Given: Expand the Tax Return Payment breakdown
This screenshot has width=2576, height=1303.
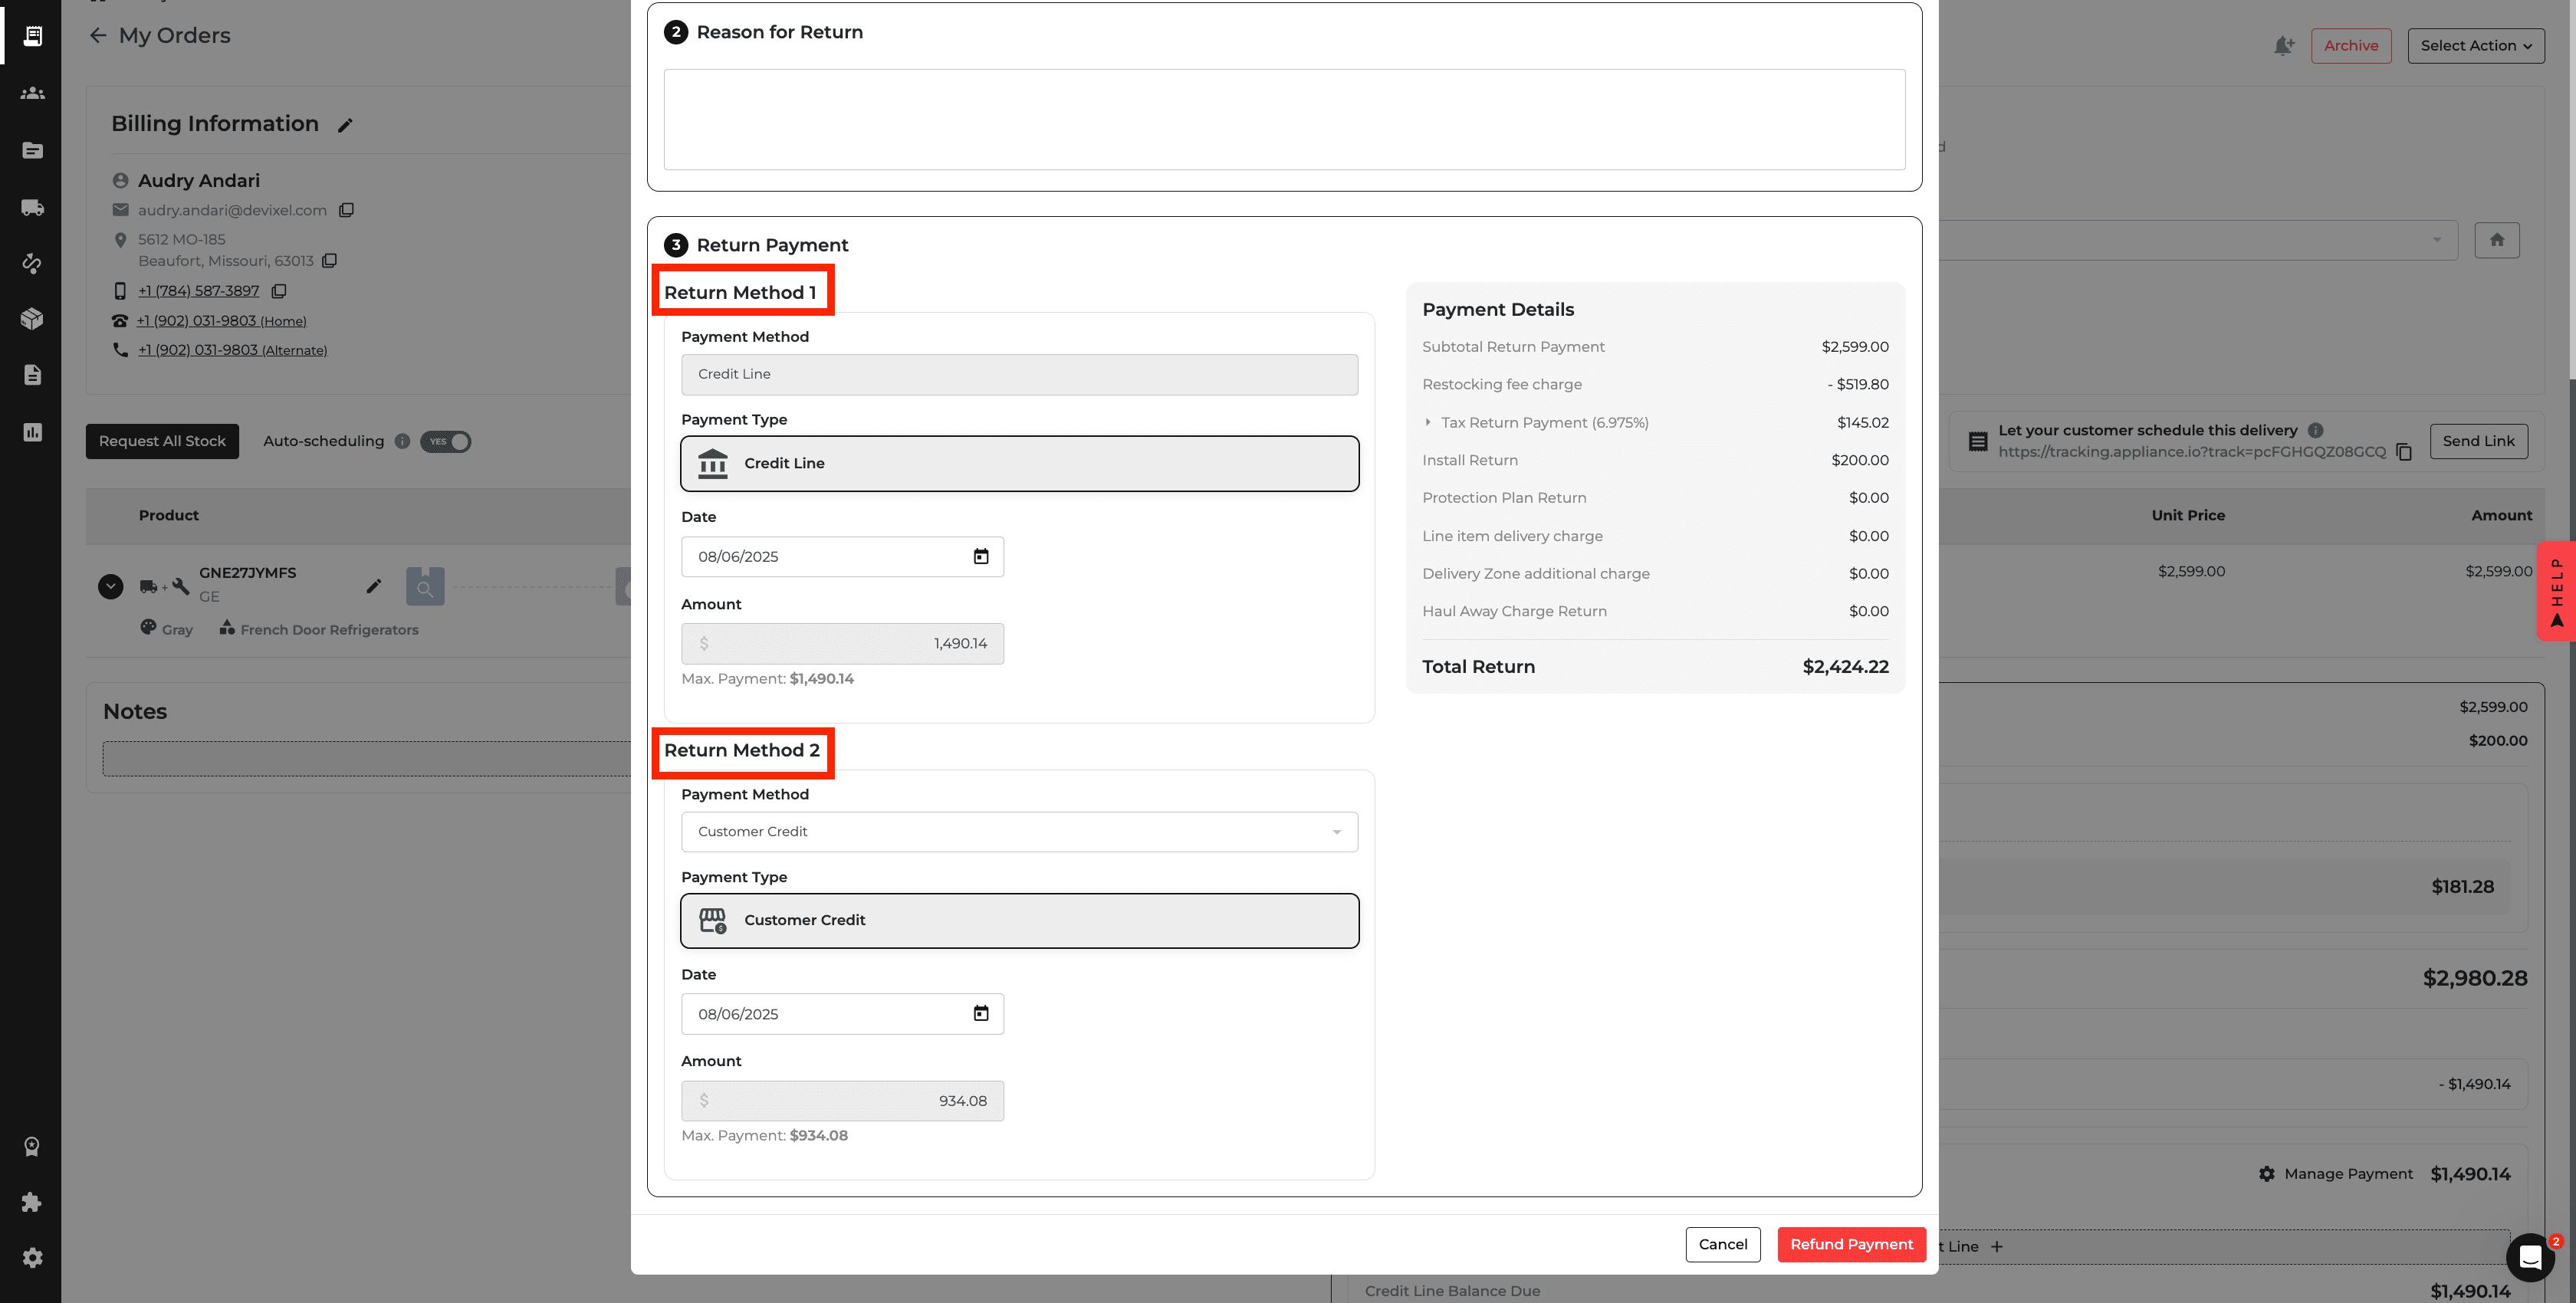Looking at the screenshot, I should click(1428, 423).
